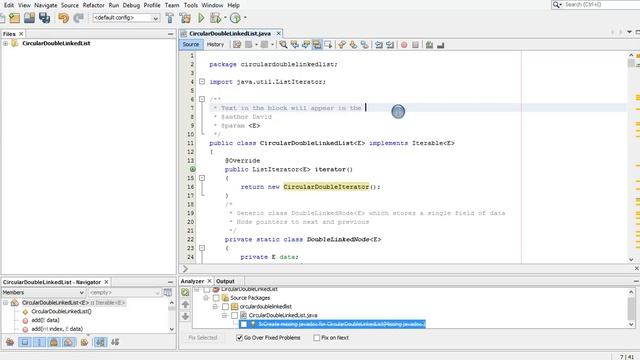
Task: Click the Search (Ctrl+I) field
Action: pos(600,4)
